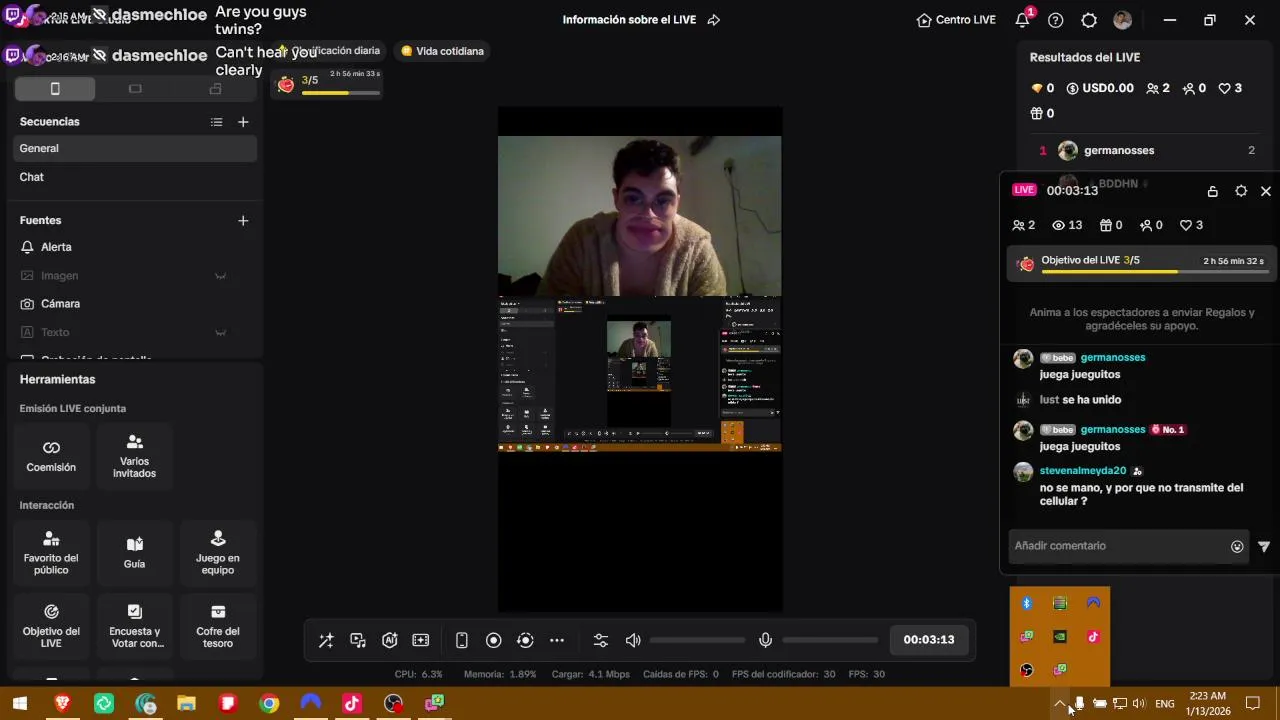Open Brave browser from taskbar
This screenshot has width=1280, height=720.
coord(62,704)
